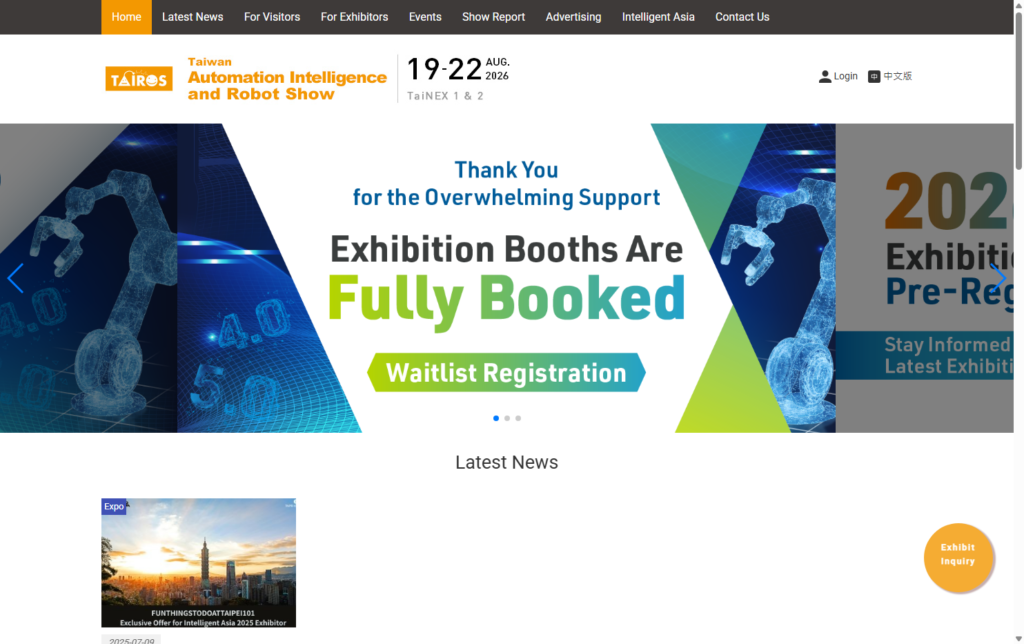Open Latest News in navigation bar
1024x644 pixels.
point(192,17)
